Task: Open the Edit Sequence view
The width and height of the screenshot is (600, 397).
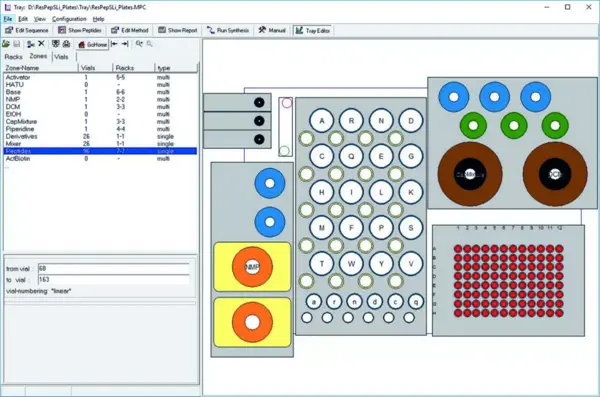Action: click(x=27, y=30)
